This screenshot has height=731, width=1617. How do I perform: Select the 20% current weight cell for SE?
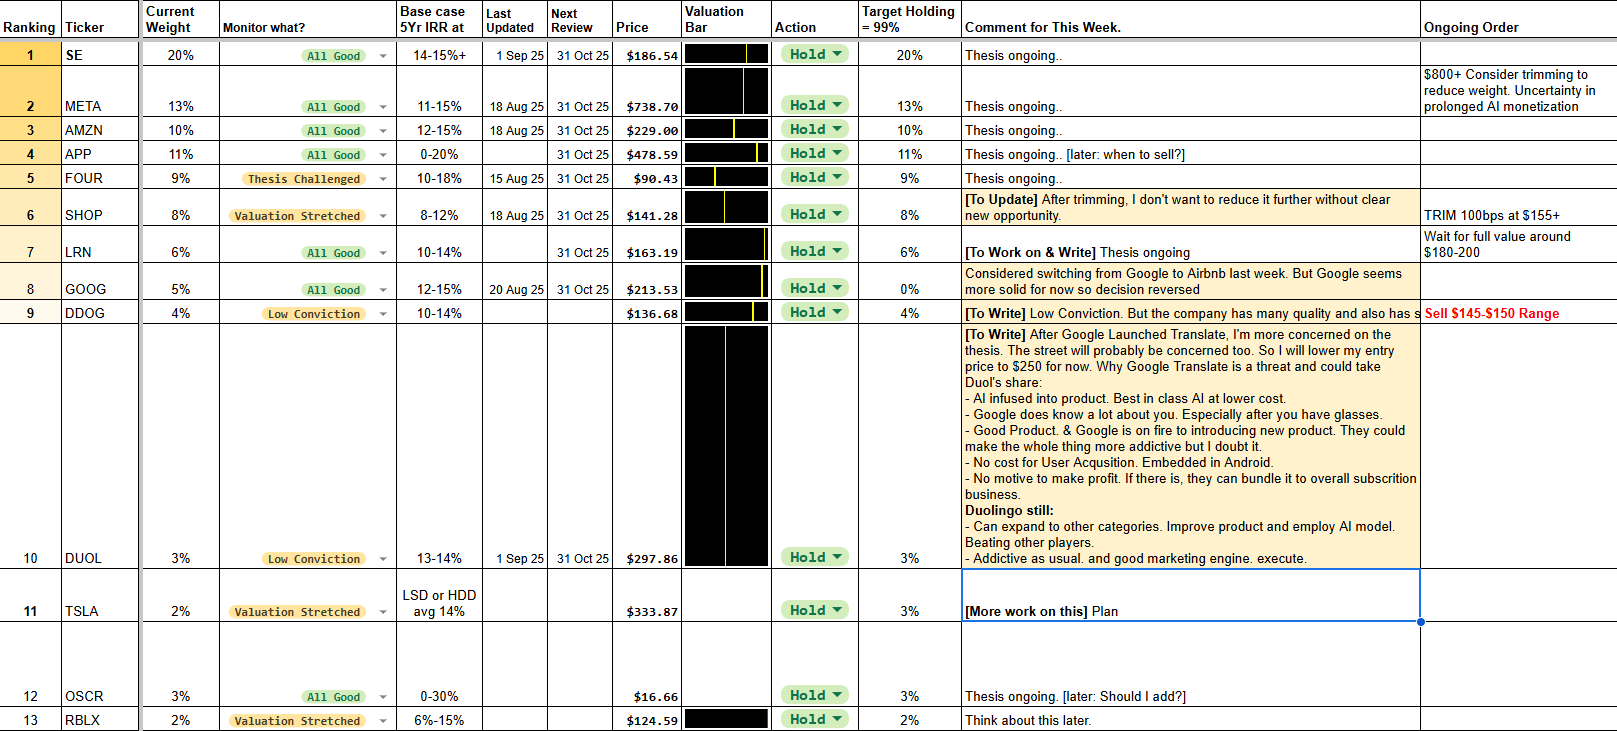coord(180,54)
